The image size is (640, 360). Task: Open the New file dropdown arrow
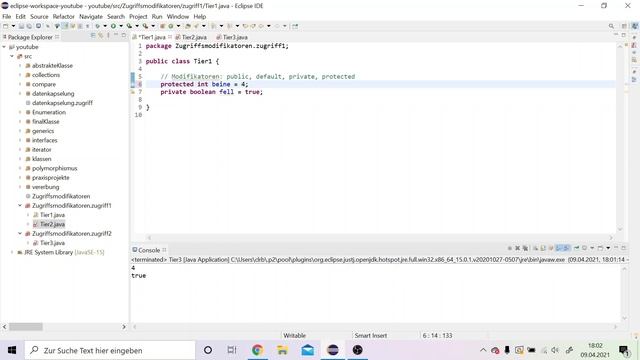click(x=13, y=26)
